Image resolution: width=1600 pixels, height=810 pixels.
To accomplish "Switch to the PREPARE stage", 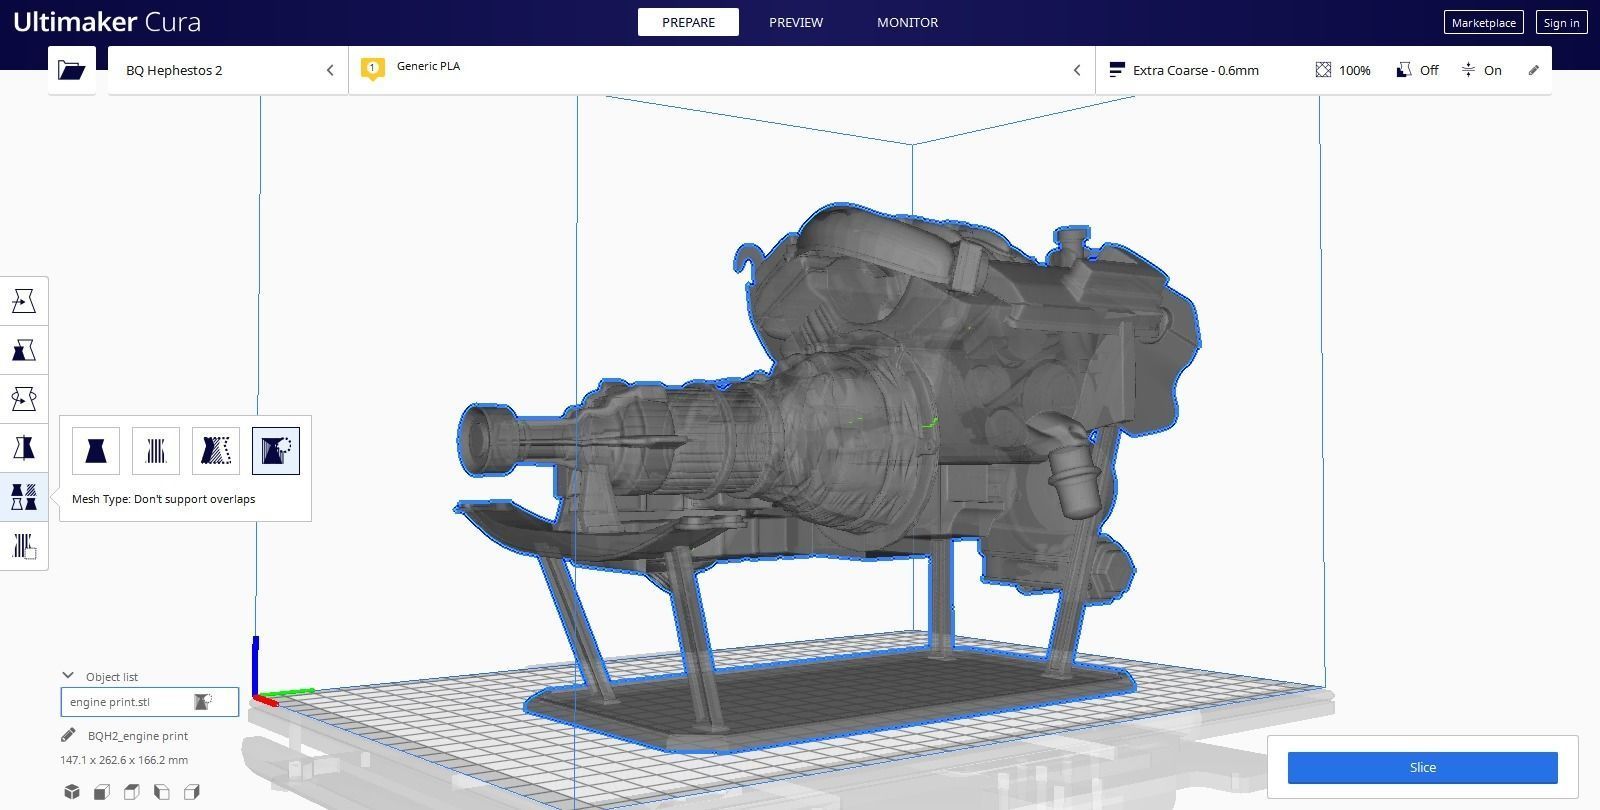I will click(688, 22).
